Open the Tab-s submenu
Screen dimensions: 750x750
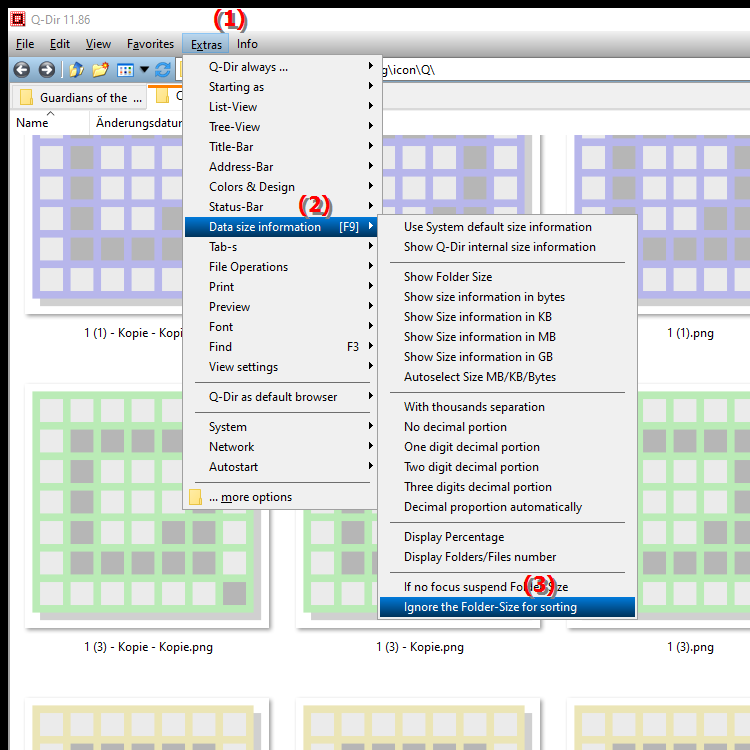281,247
